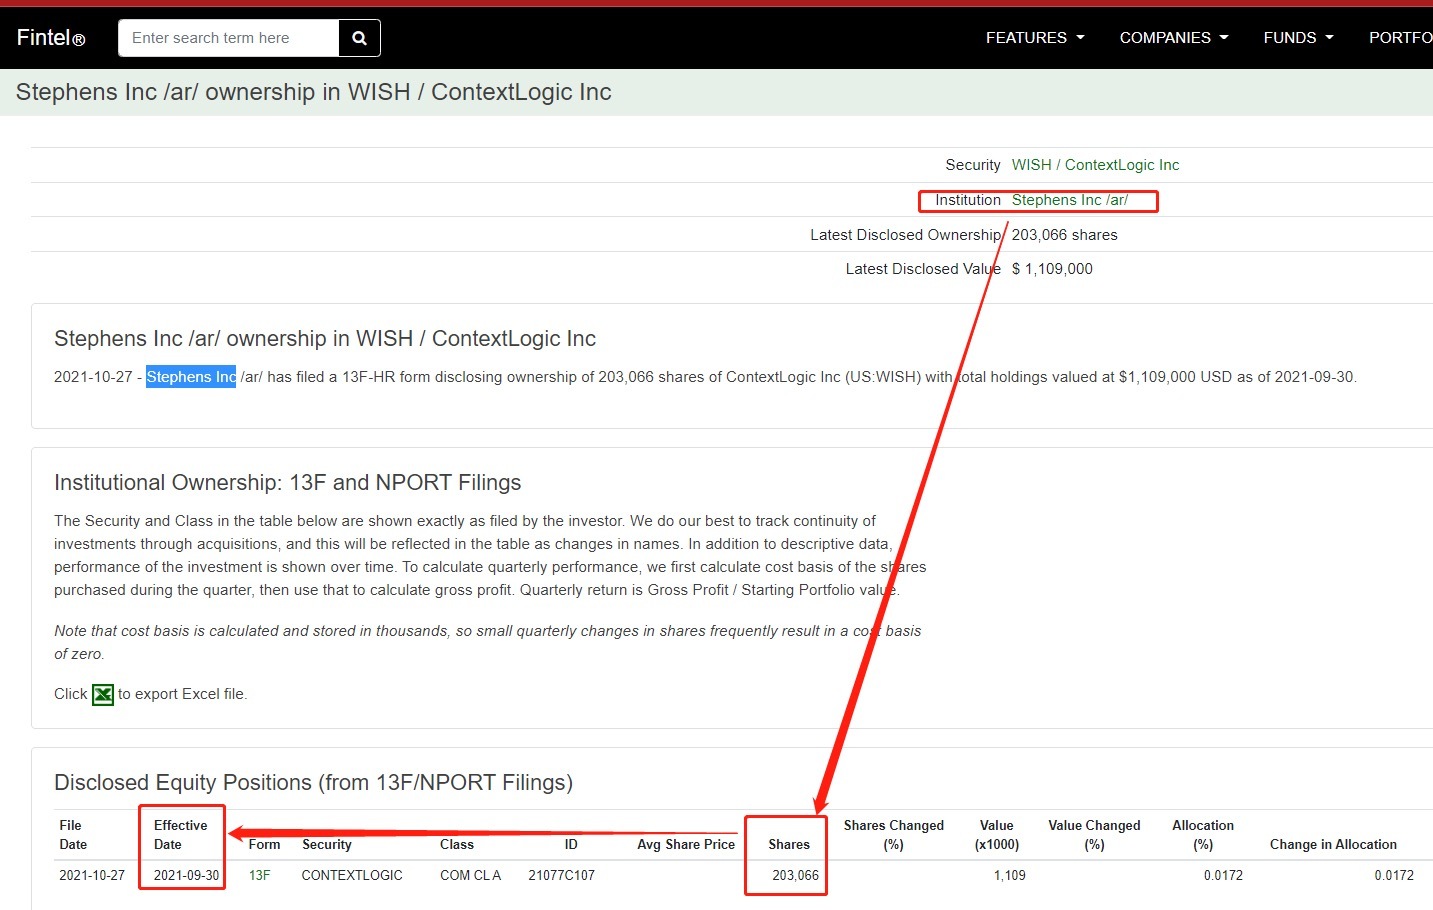Open the FUNDS dropdown menu
1433x910 pixels.
pos(1298,38)
